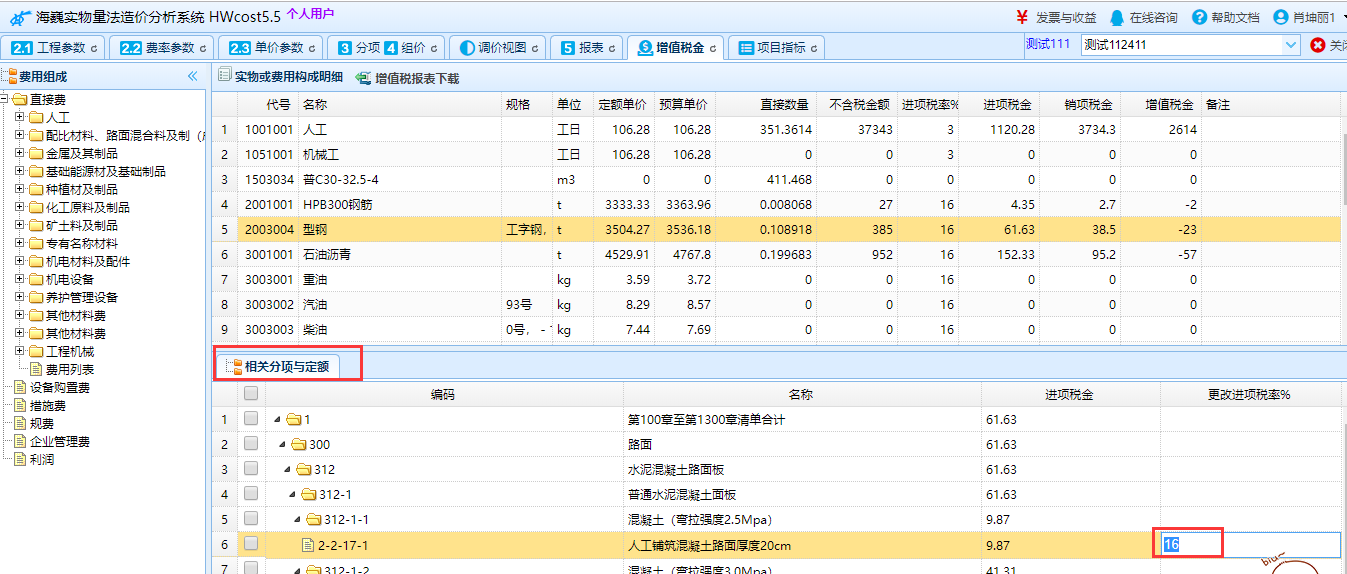Click the file icon of 2-2-17-1
The height and width of the screenshot is (574, 1347).
pyautogui.click(x=308, y=545)
